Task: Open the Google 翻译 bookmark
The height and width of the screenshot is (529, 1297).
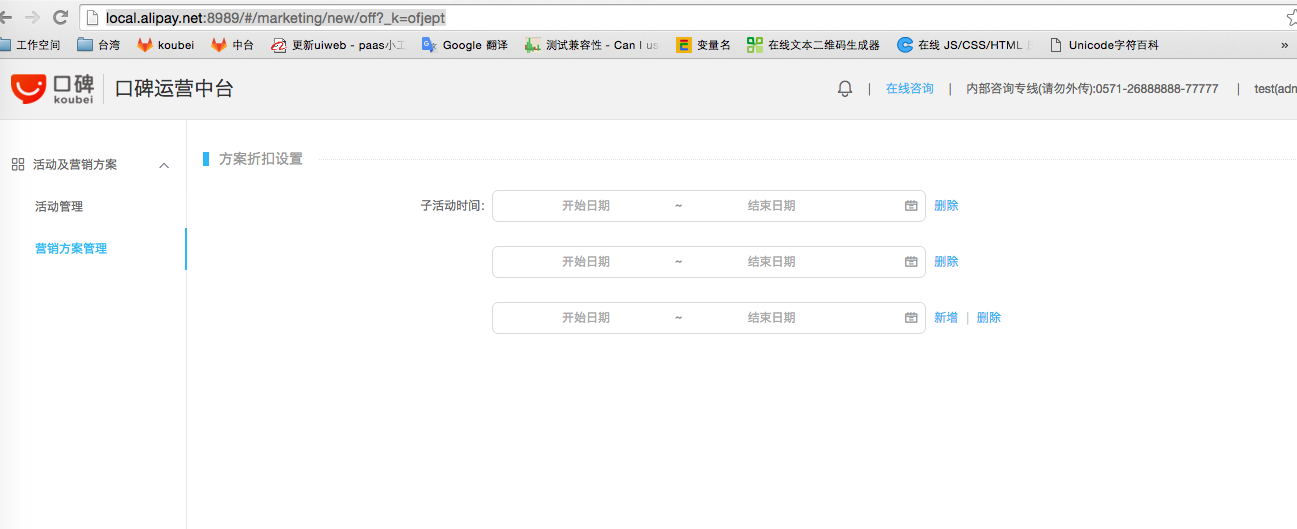Action: point(465,45)
